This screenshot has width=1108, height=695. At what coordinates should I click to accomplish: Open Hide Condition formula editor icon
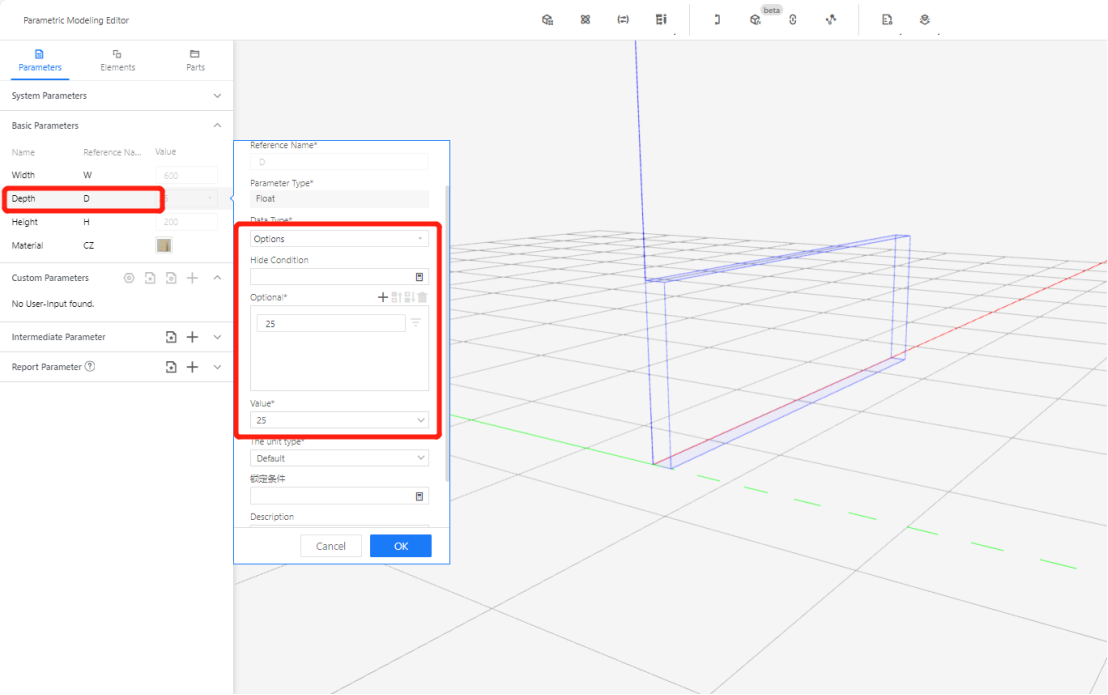click(x=419, y=277)
